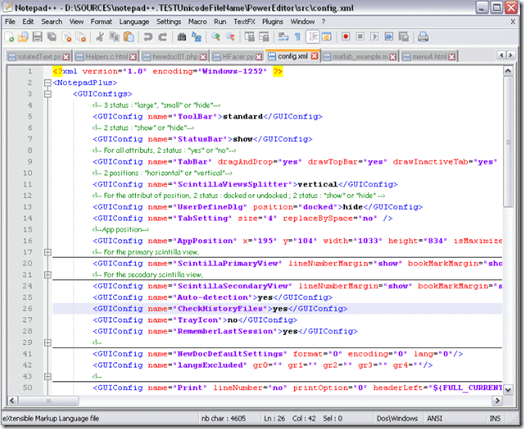This screenshot has width=524, height=429.
Task: Click the vertical scrollbar up arrow
Action: point(508,71)
